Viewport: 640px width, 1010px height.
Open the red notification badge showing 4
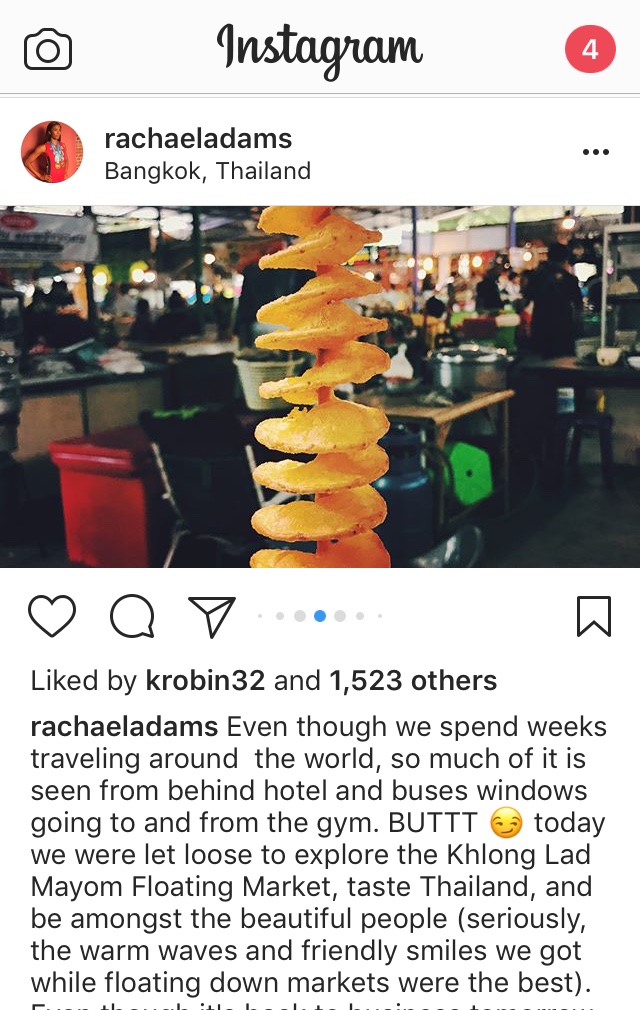pos(590,49)
